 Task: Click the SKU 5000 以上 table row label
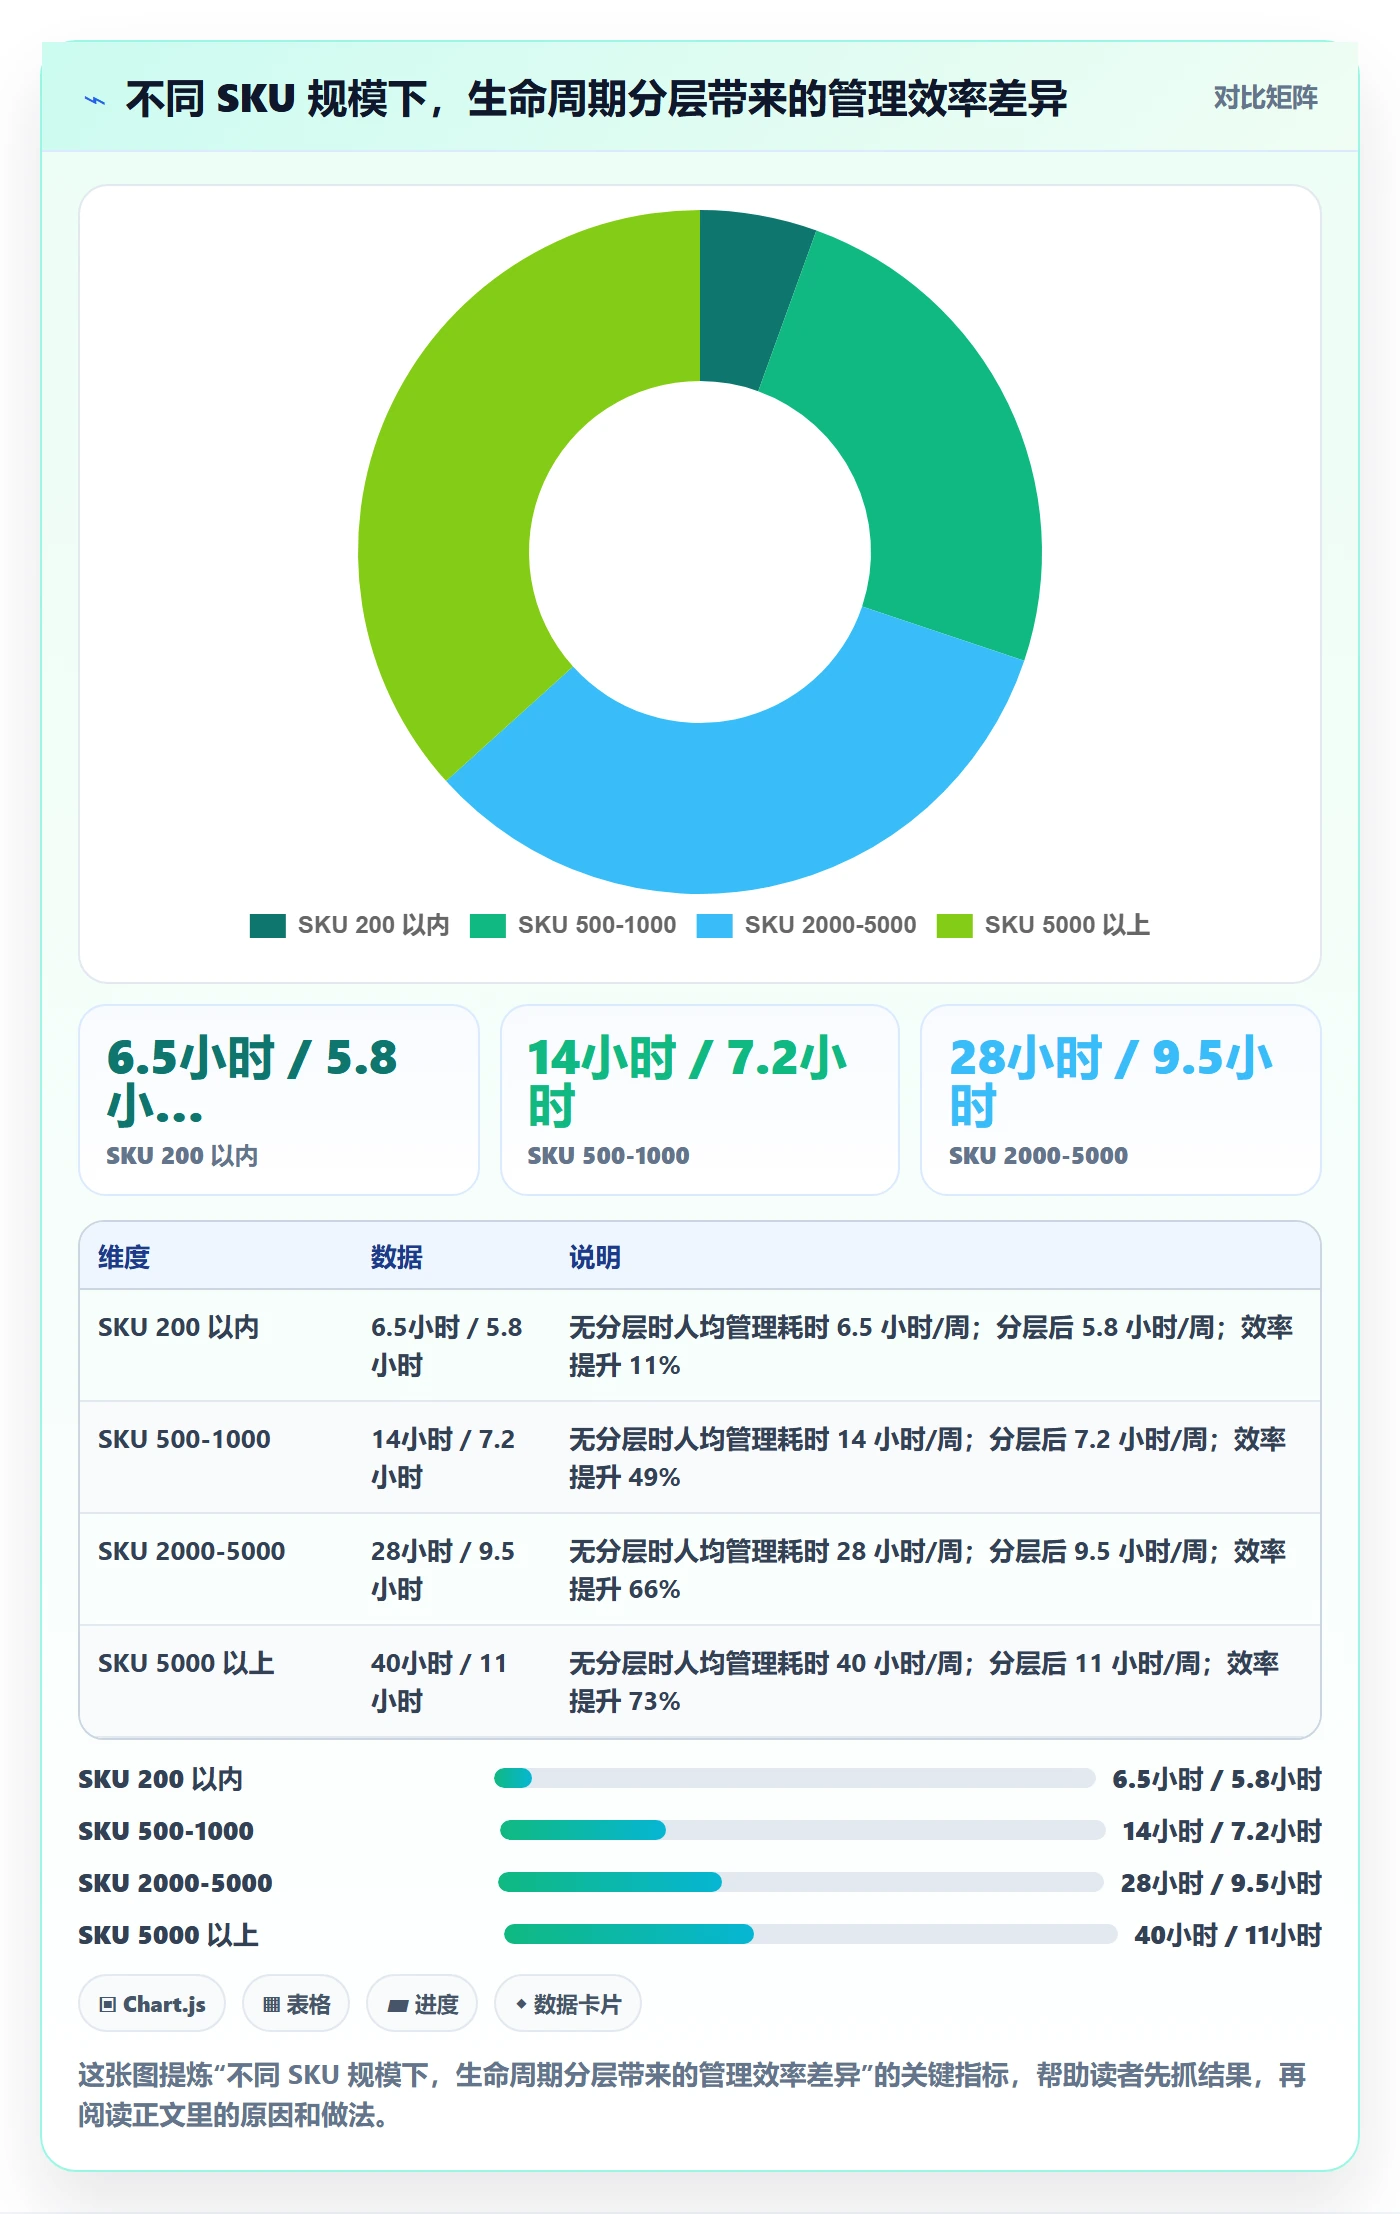(186, 1663)
